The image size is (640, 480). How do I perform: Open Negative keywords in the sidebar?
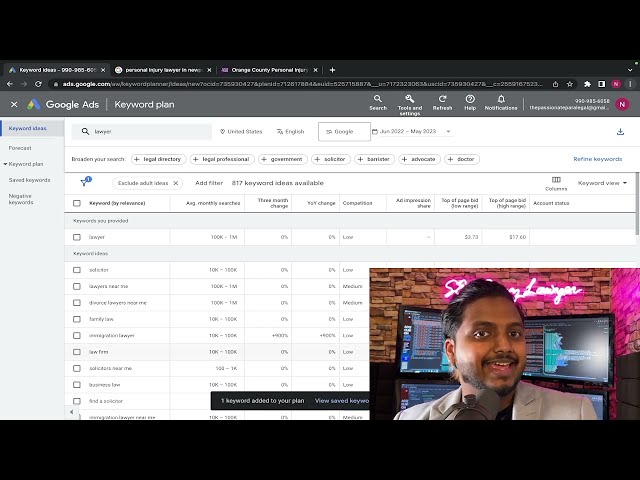(x=21, y=199)
